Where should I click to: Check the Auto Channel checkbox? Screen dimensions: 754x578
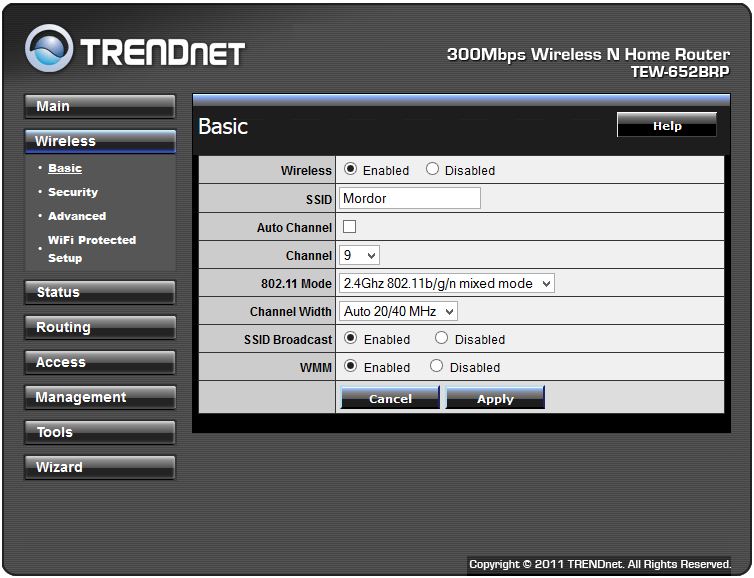click(x=350, y=227)
